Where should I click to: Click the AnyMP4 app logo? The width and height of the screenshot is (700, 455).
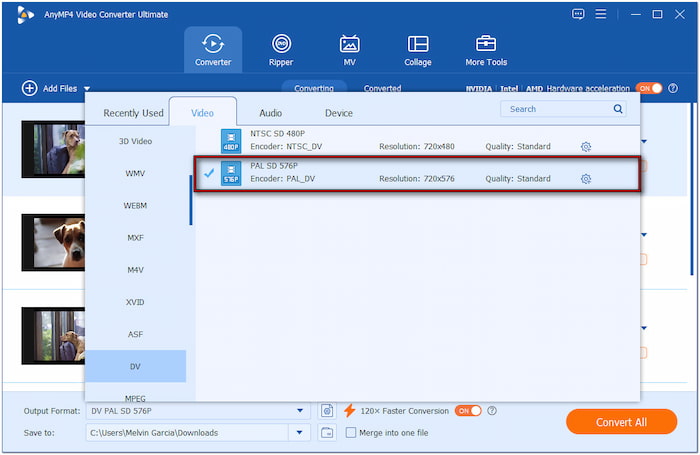pos(25,15)
